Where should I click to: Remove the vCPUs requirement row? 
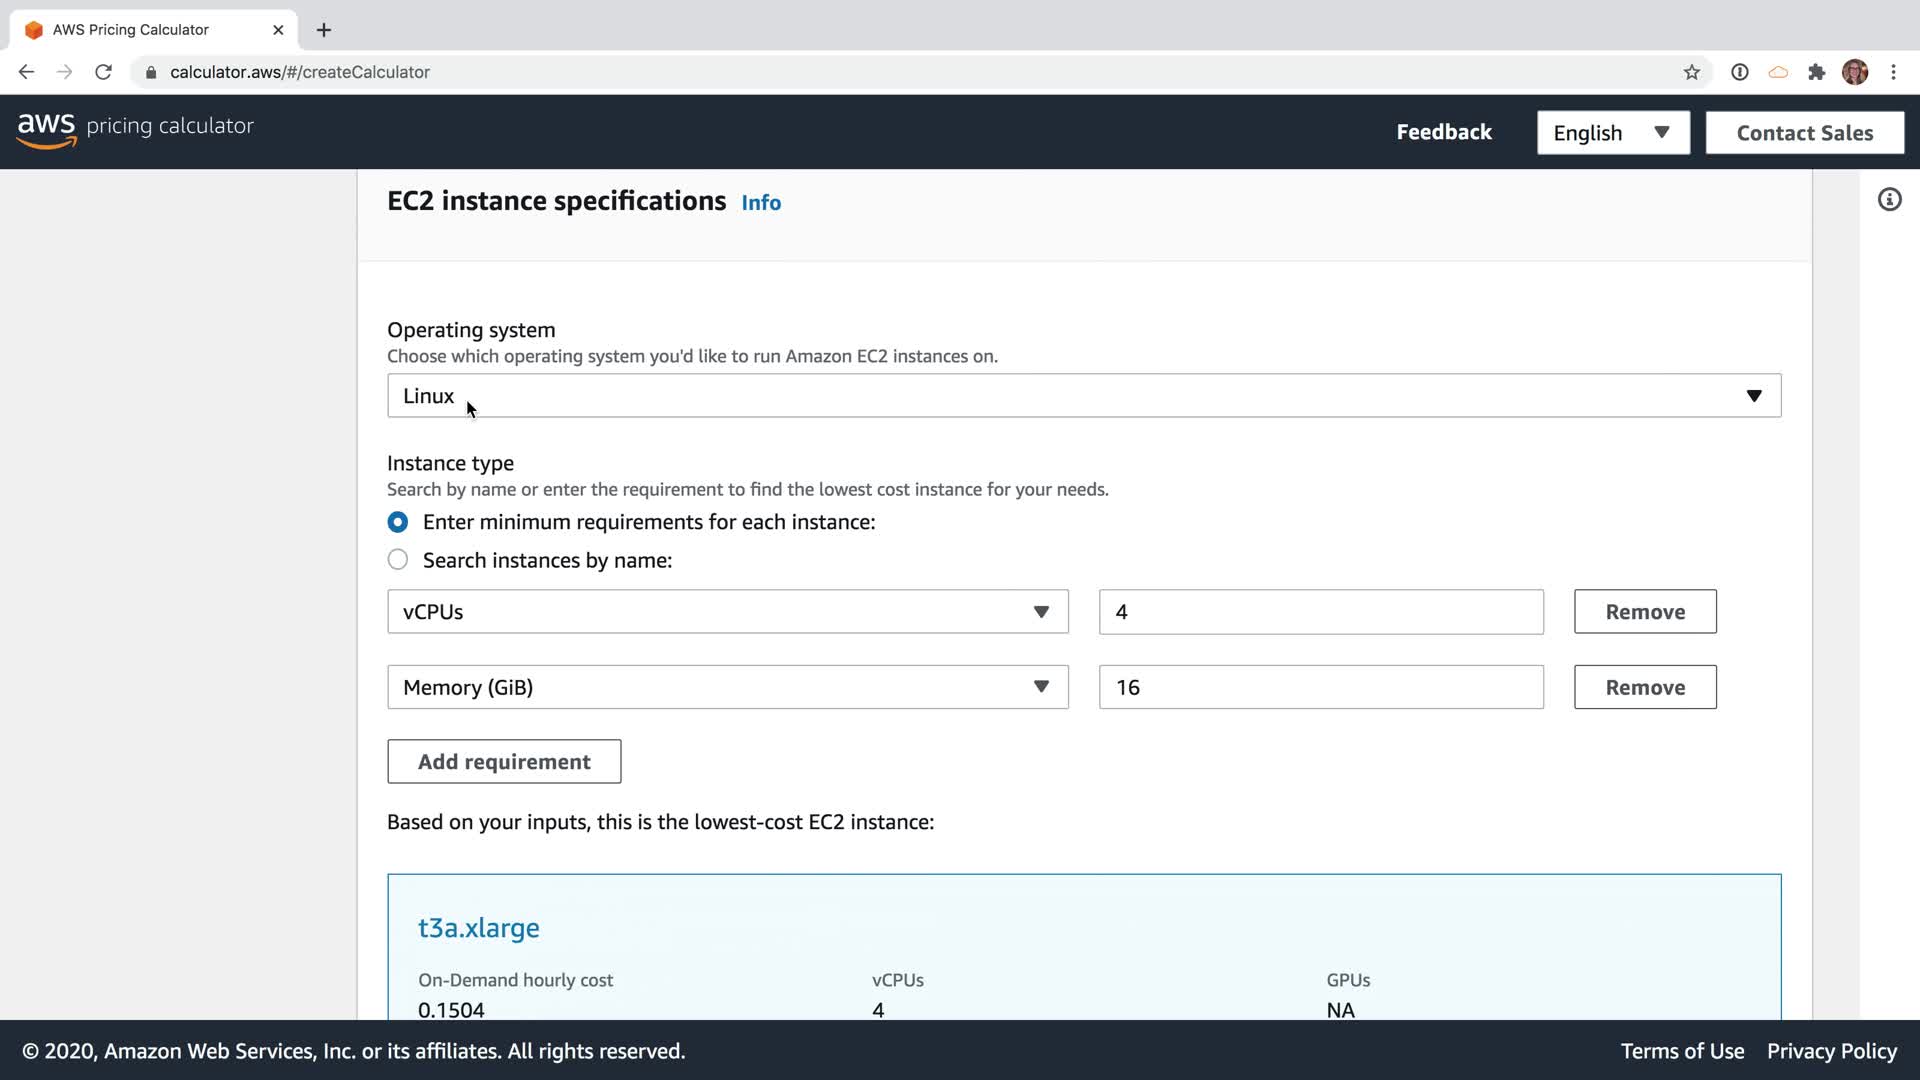point(1644,612)
